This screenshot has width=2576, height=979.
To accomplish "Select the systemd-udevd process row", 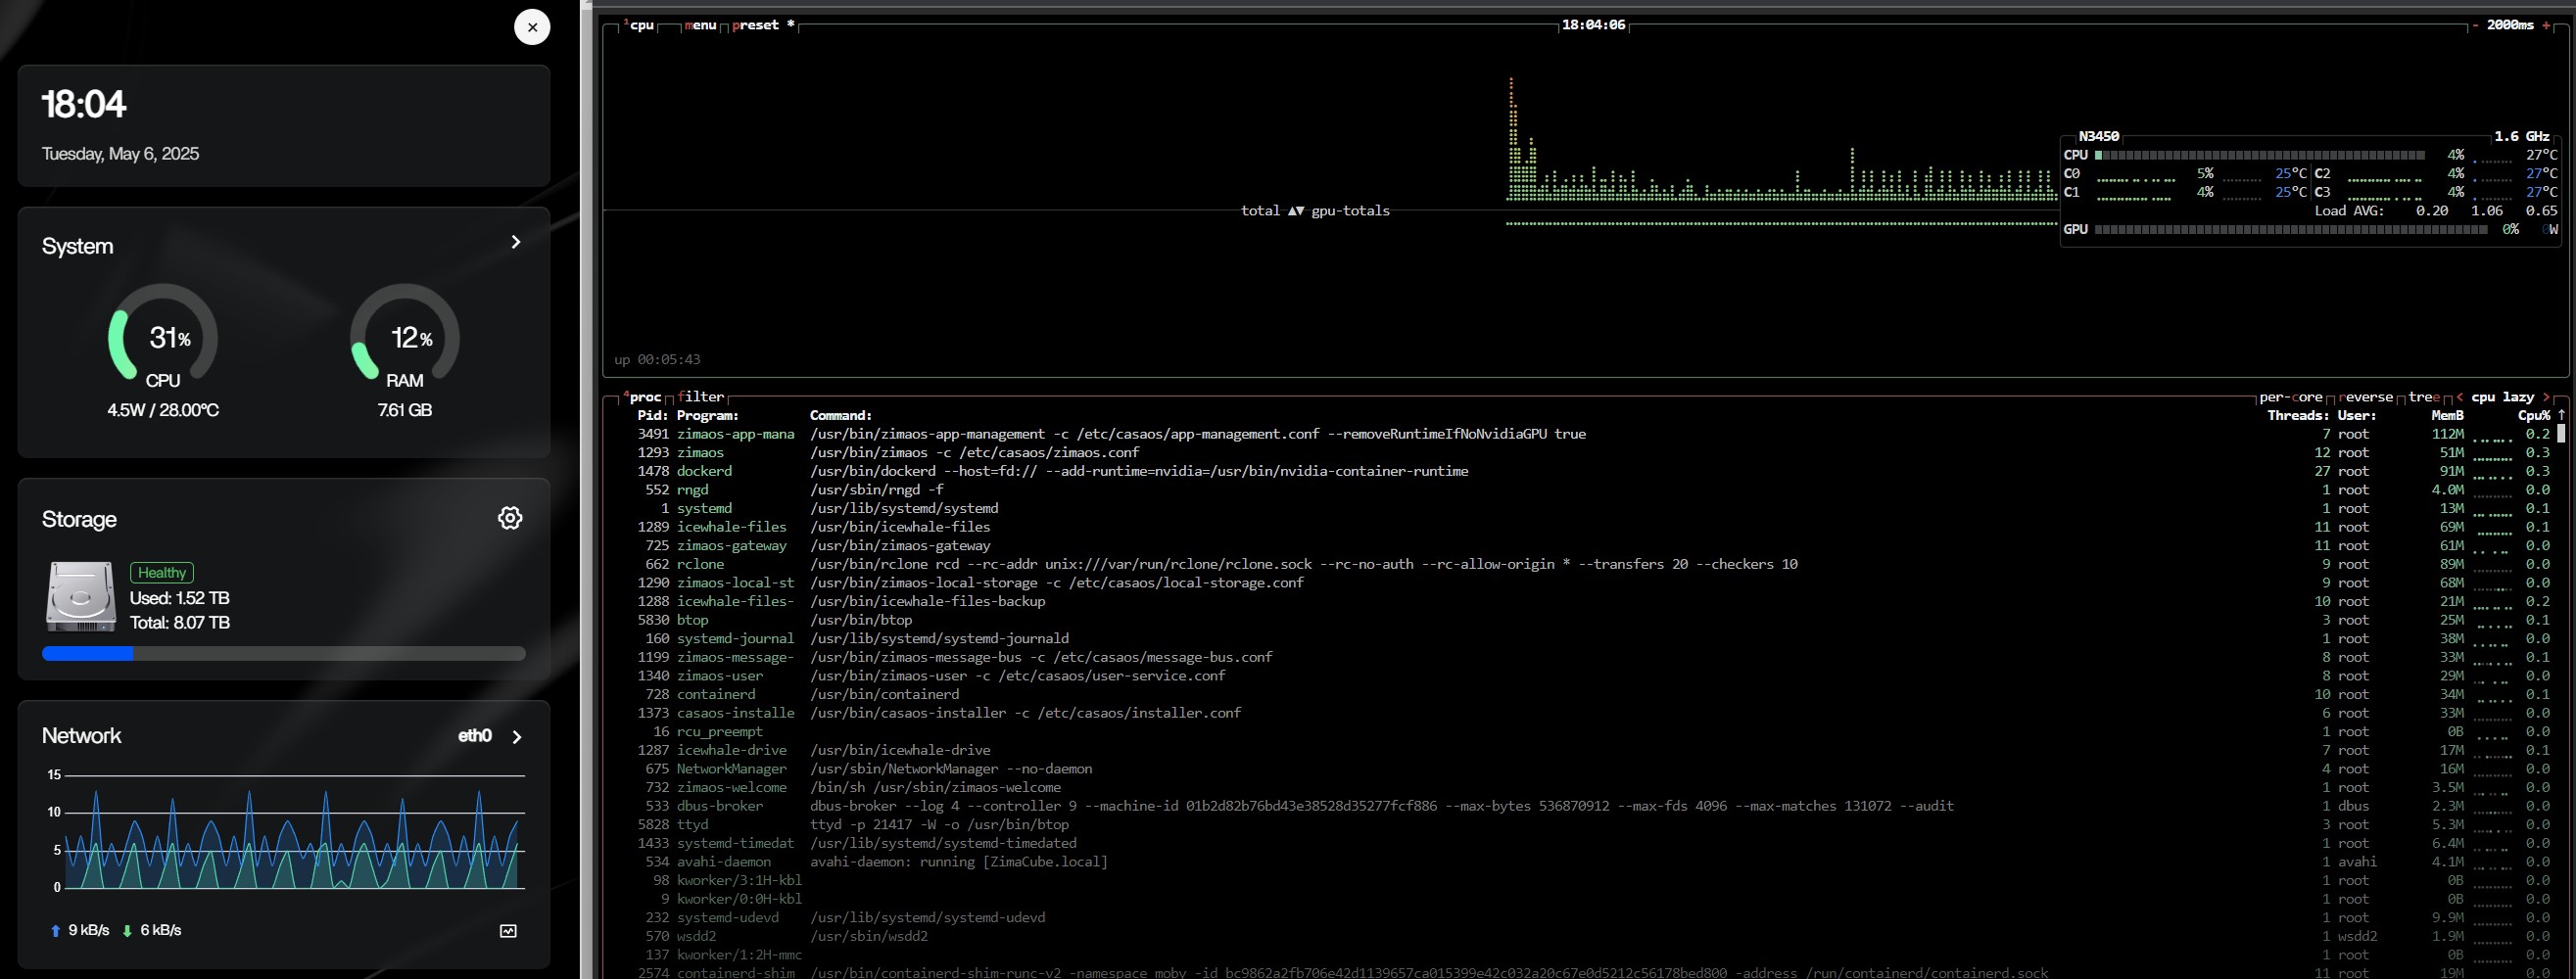I will pyautogui.click(x=1593, y=918).
